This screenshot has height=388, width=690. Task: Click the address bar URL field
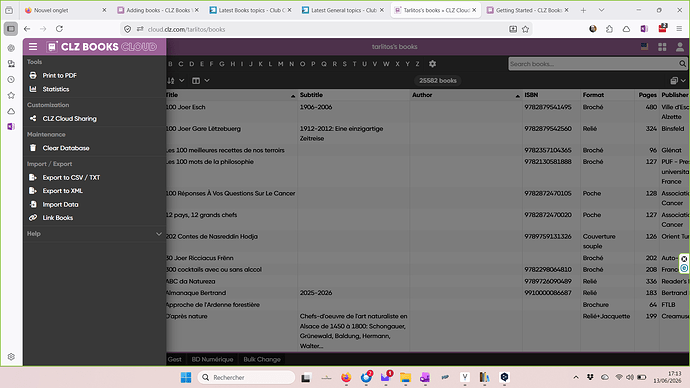point(326,29)
